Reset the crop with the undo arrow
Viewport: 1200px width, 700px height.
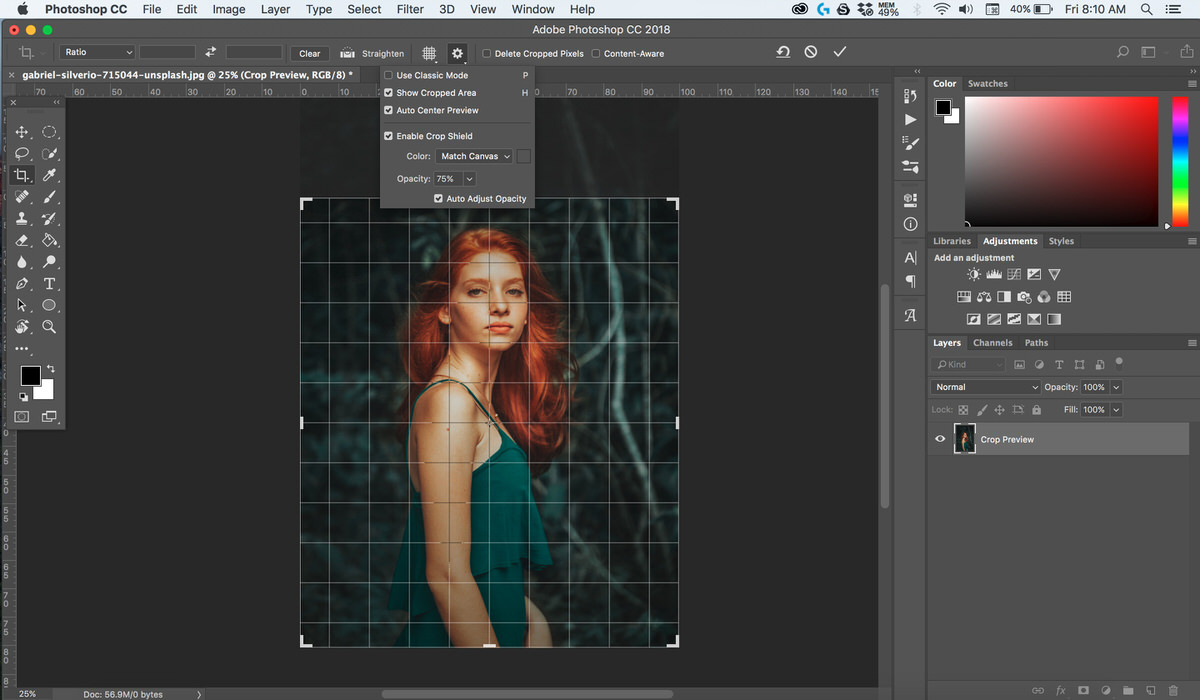(x=783, y=52)
